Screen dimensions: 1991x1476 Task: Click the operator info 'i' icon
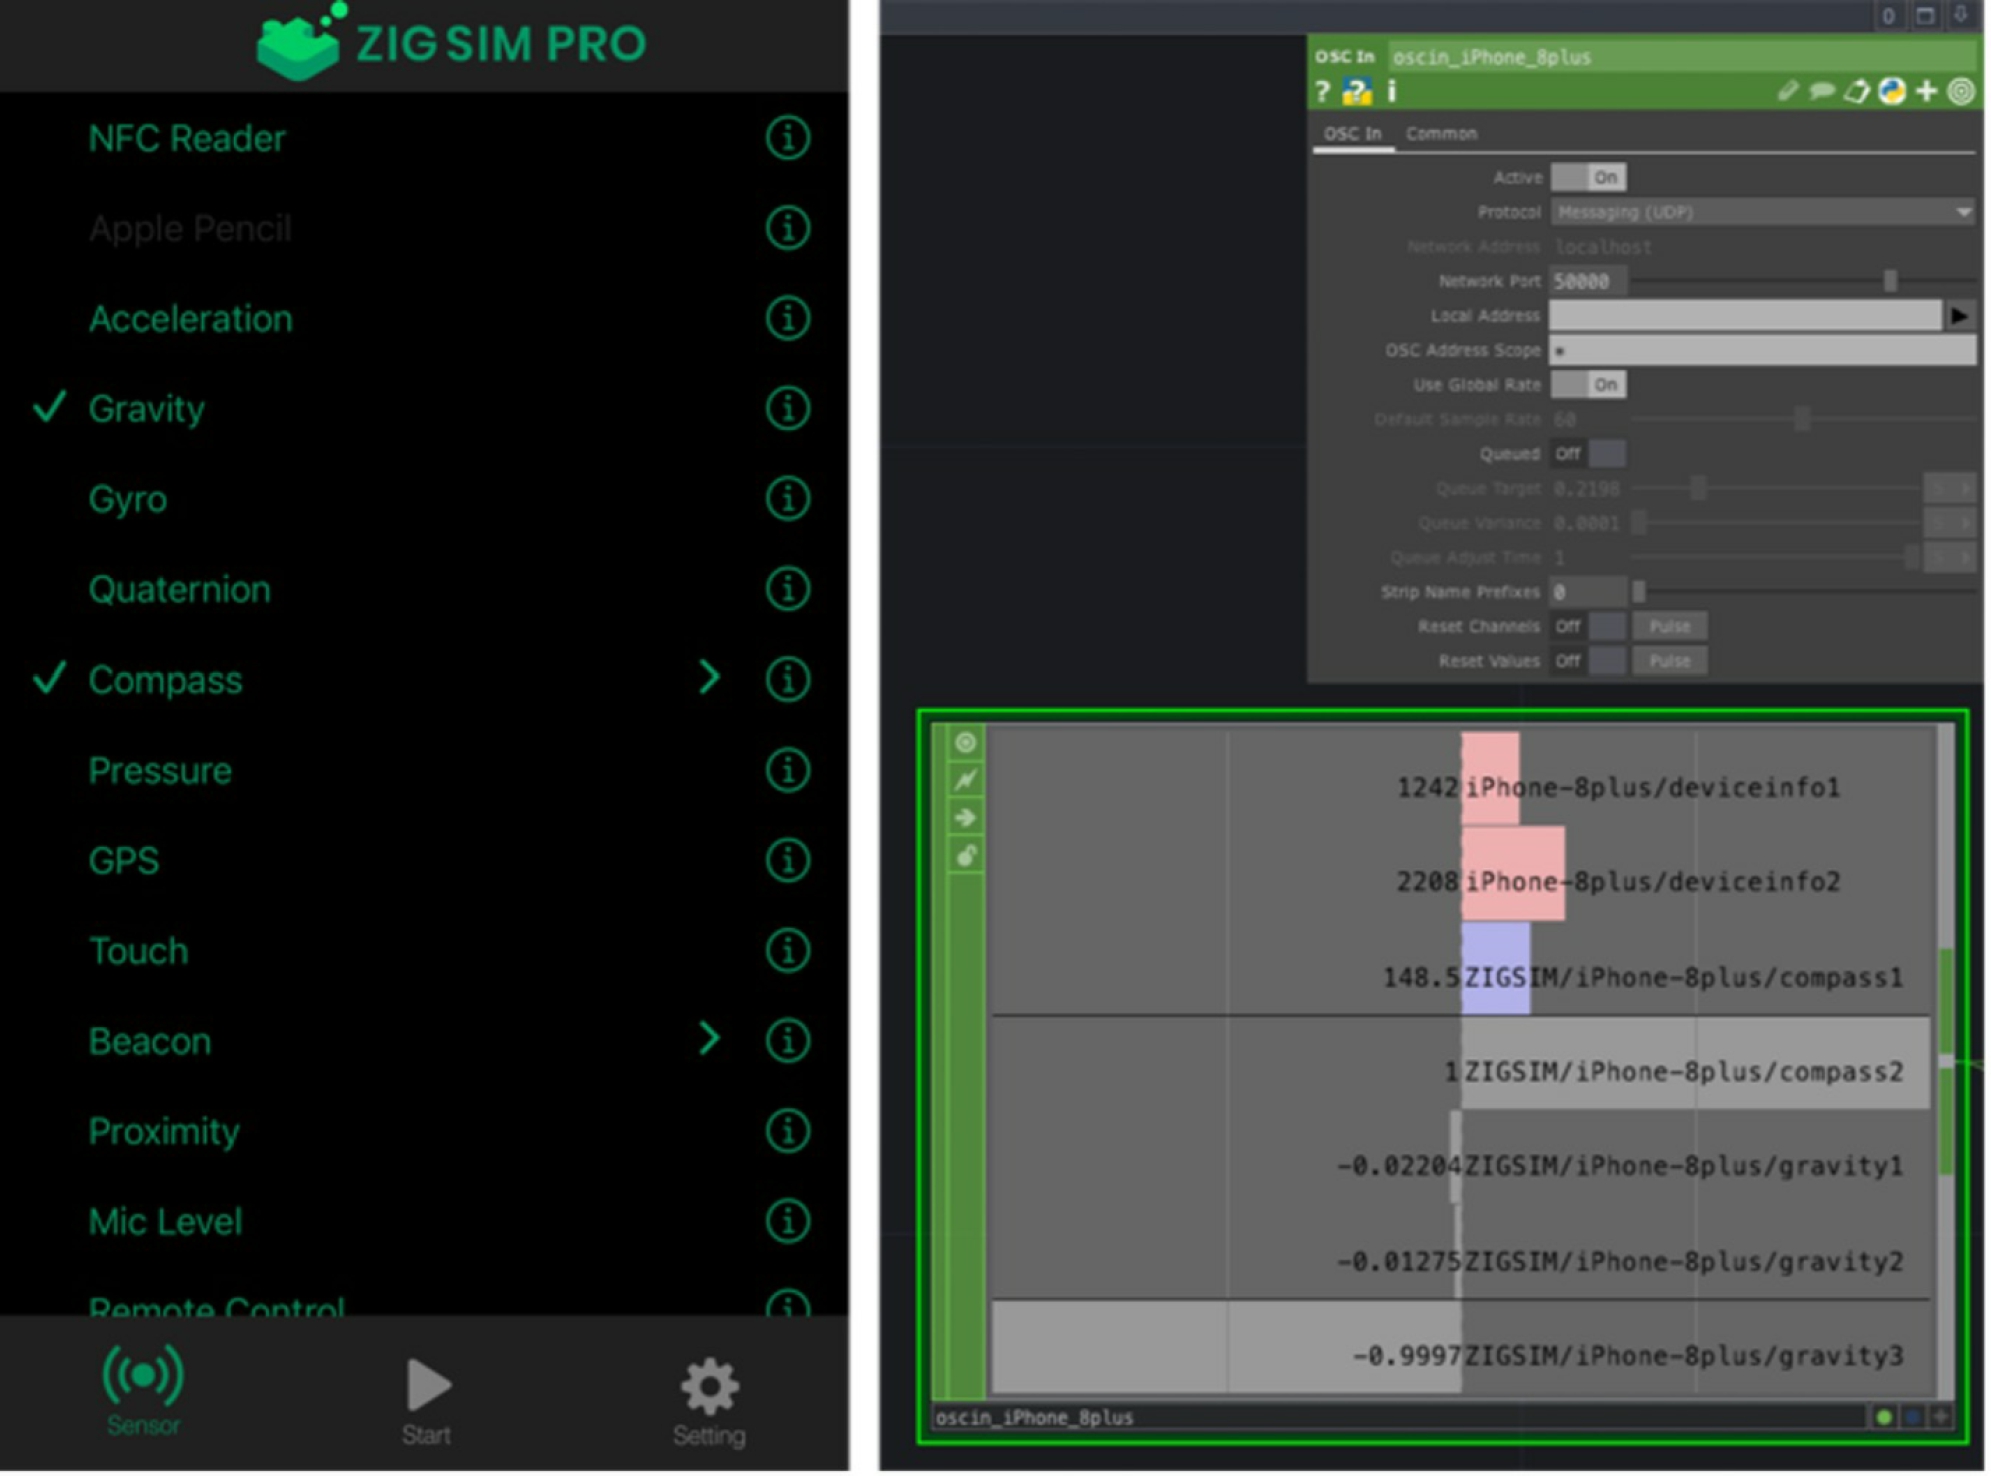click(1392, 92)
